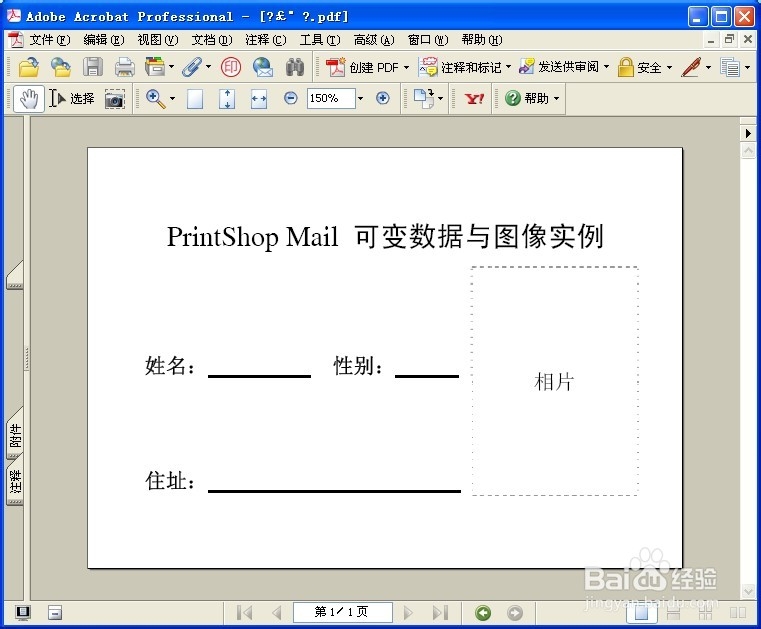Select continuous page layout in status bar
This screenshot has width=761, height=629.
click(673, 612)
